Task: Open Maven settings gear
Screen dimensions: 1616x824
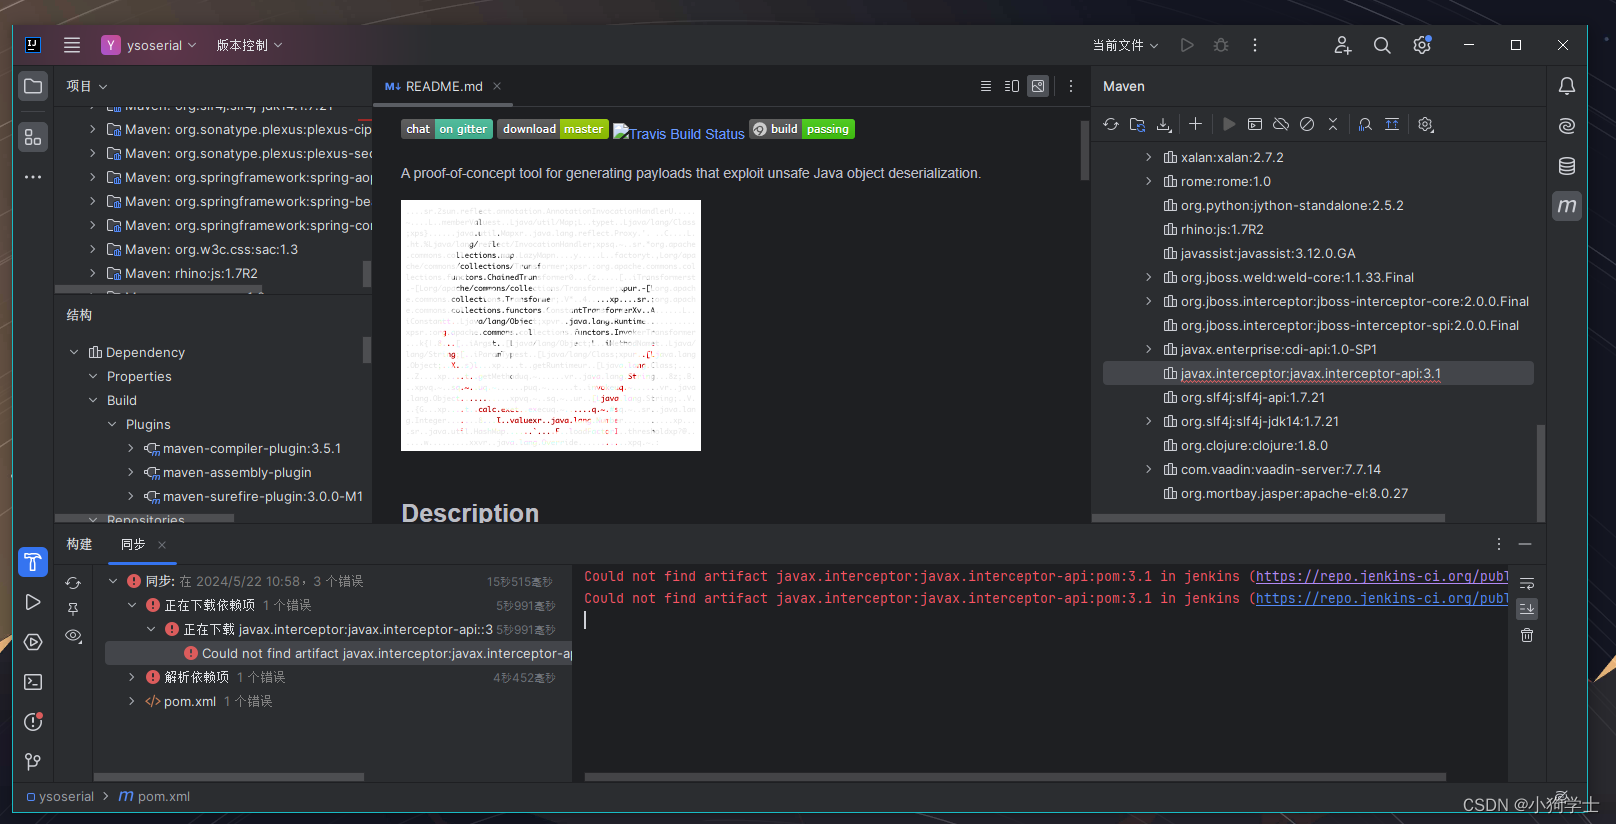Action: tap(1426, 124)
